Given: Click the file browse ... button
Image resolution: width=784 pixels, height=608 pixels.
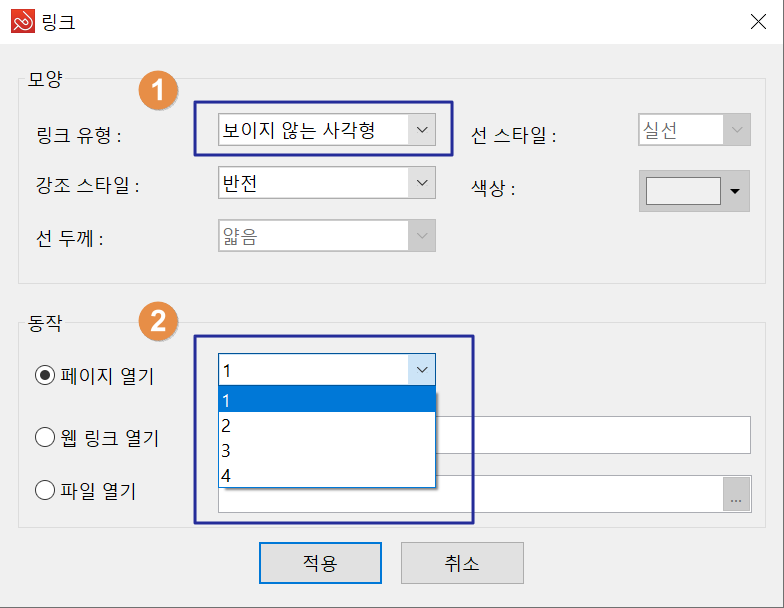Looking at the screenshot, I should pos(736,494).
